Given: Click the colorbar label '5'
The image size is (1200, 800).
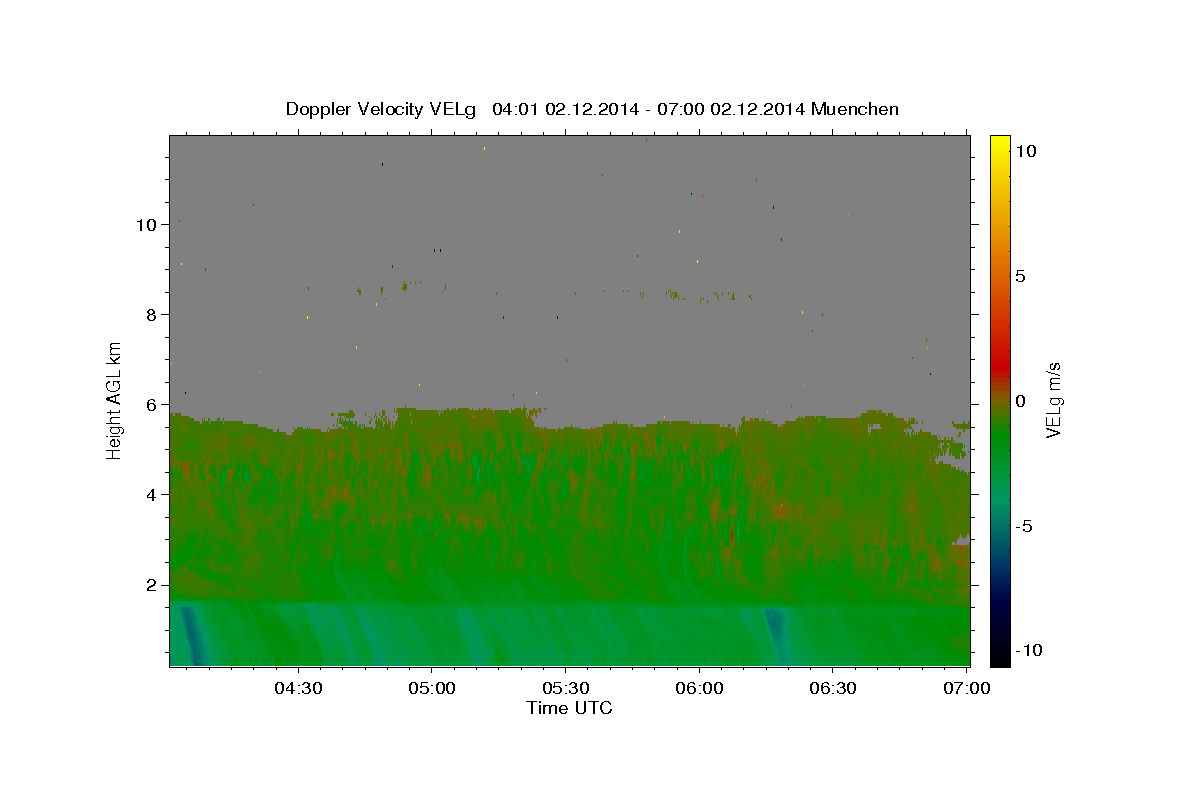Looking at the screenshot, I should point(1020,276).
